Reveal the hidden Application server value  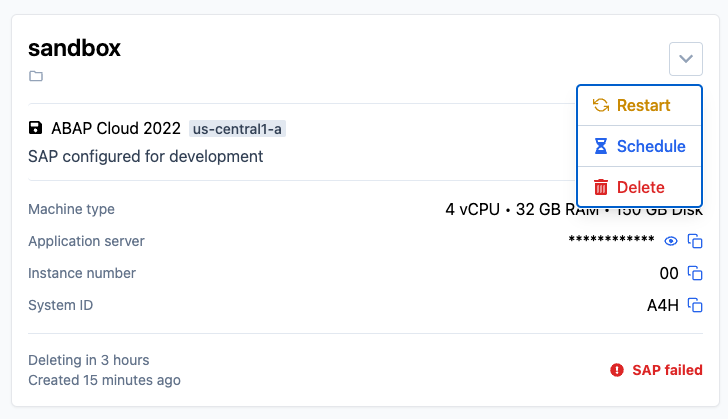click(x=671, y=241)
